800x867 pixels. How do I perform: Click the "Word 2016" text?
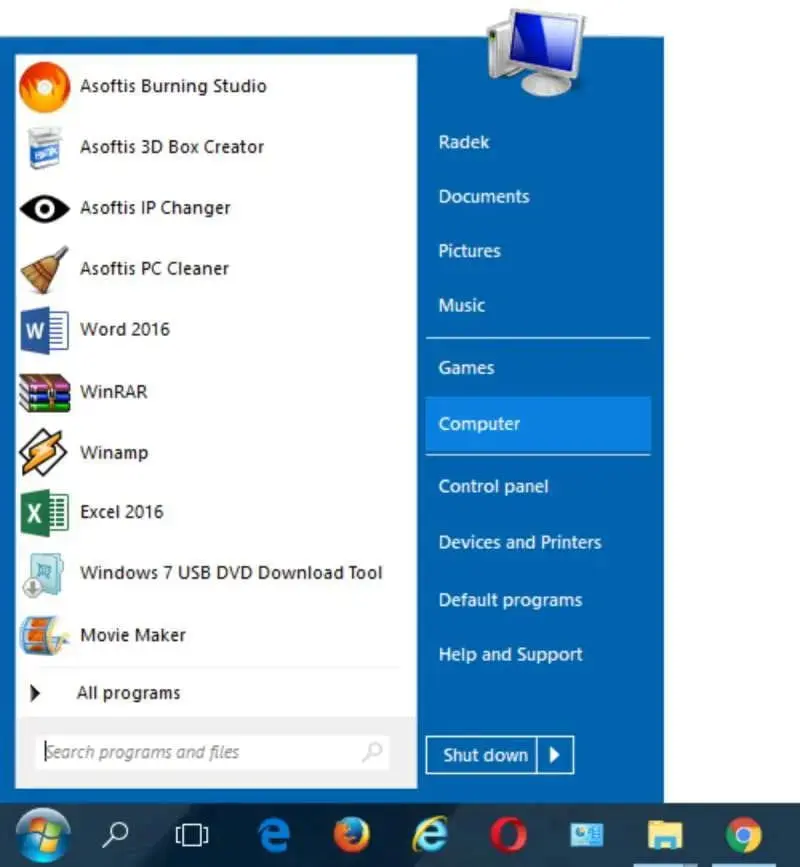(x=125, y=330)
